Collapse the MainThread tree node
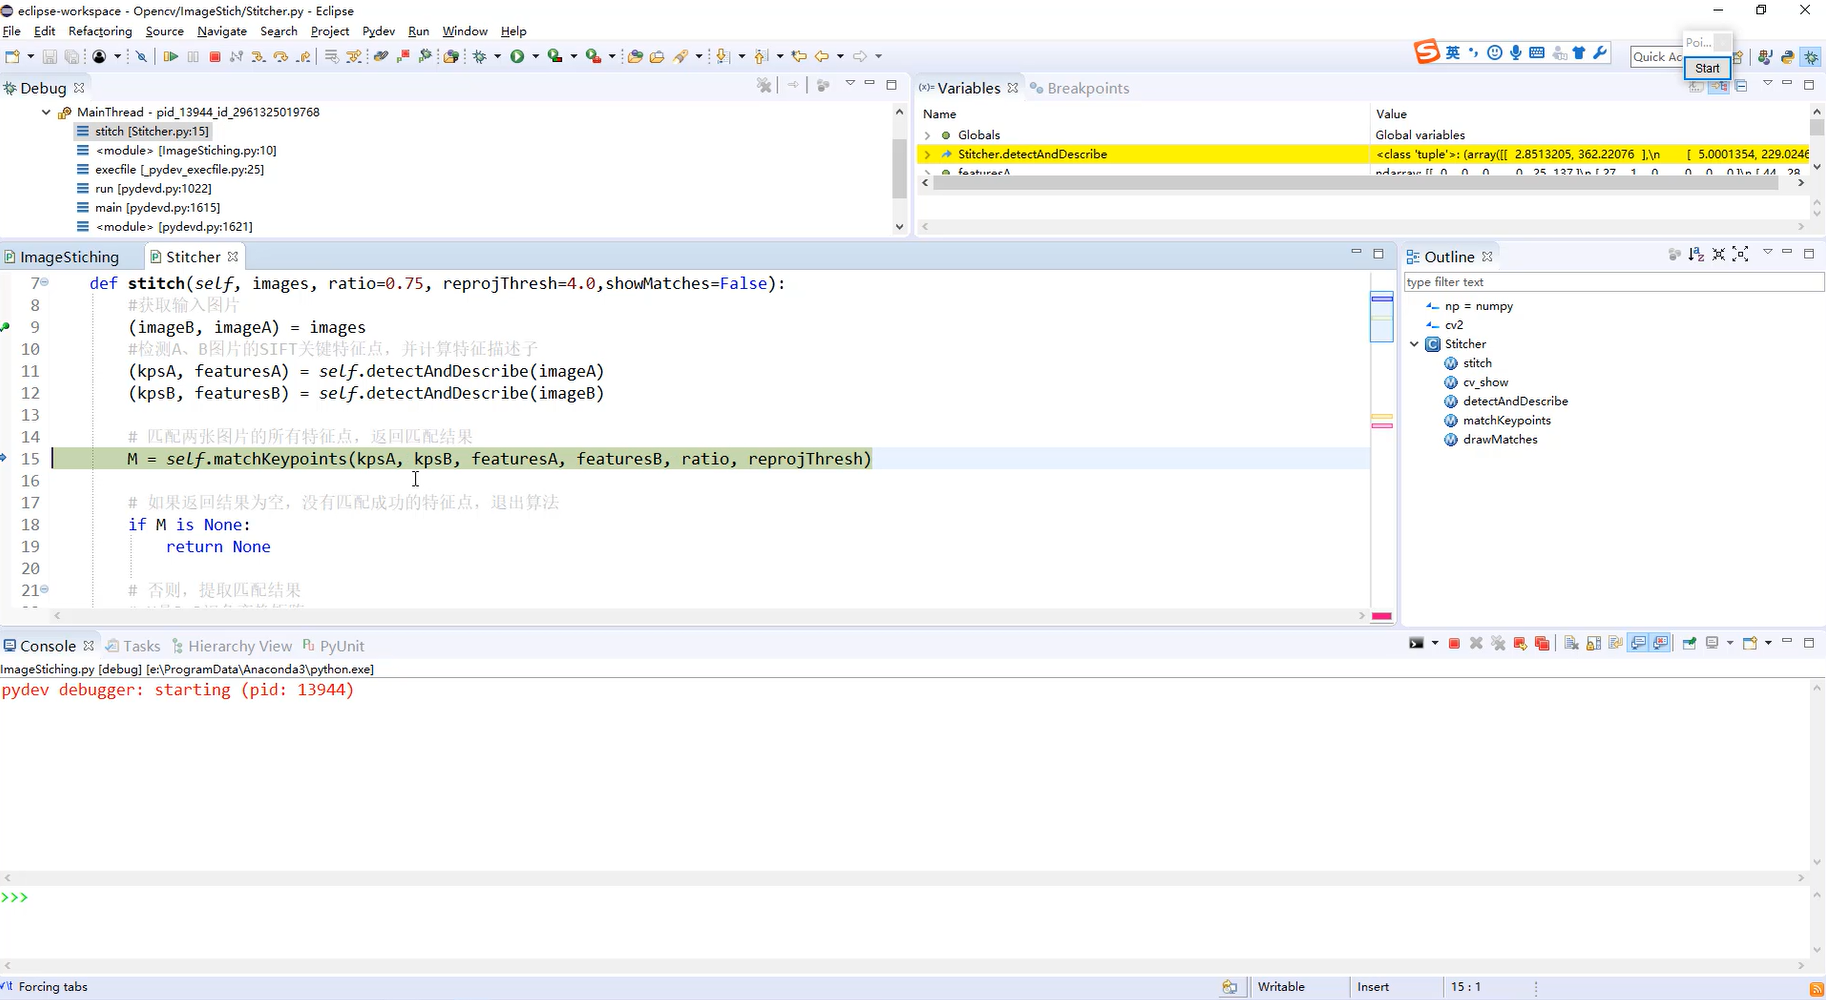This screenshot has height=1000, width=1826. click(x=46, y=112)
